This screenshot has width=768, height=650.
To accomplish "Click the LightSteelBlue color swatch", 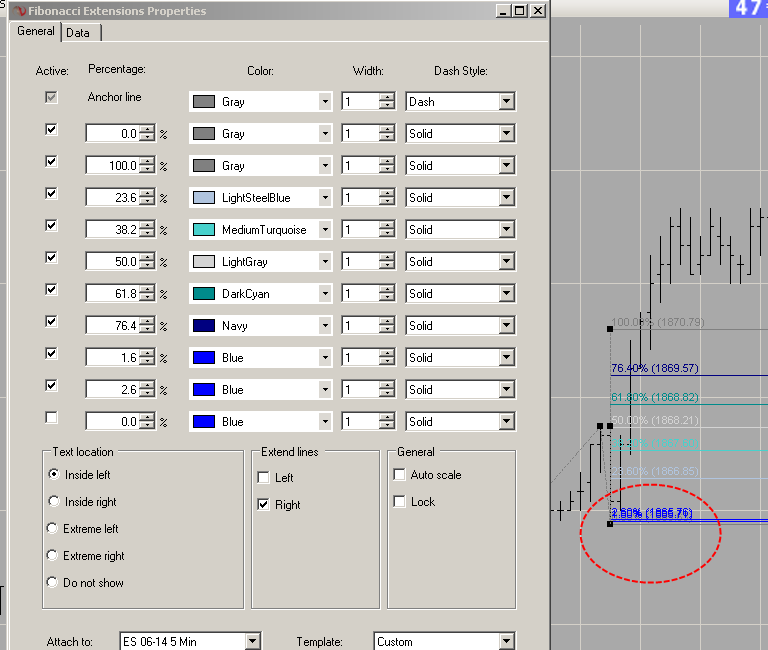I will tap(204, 198).
